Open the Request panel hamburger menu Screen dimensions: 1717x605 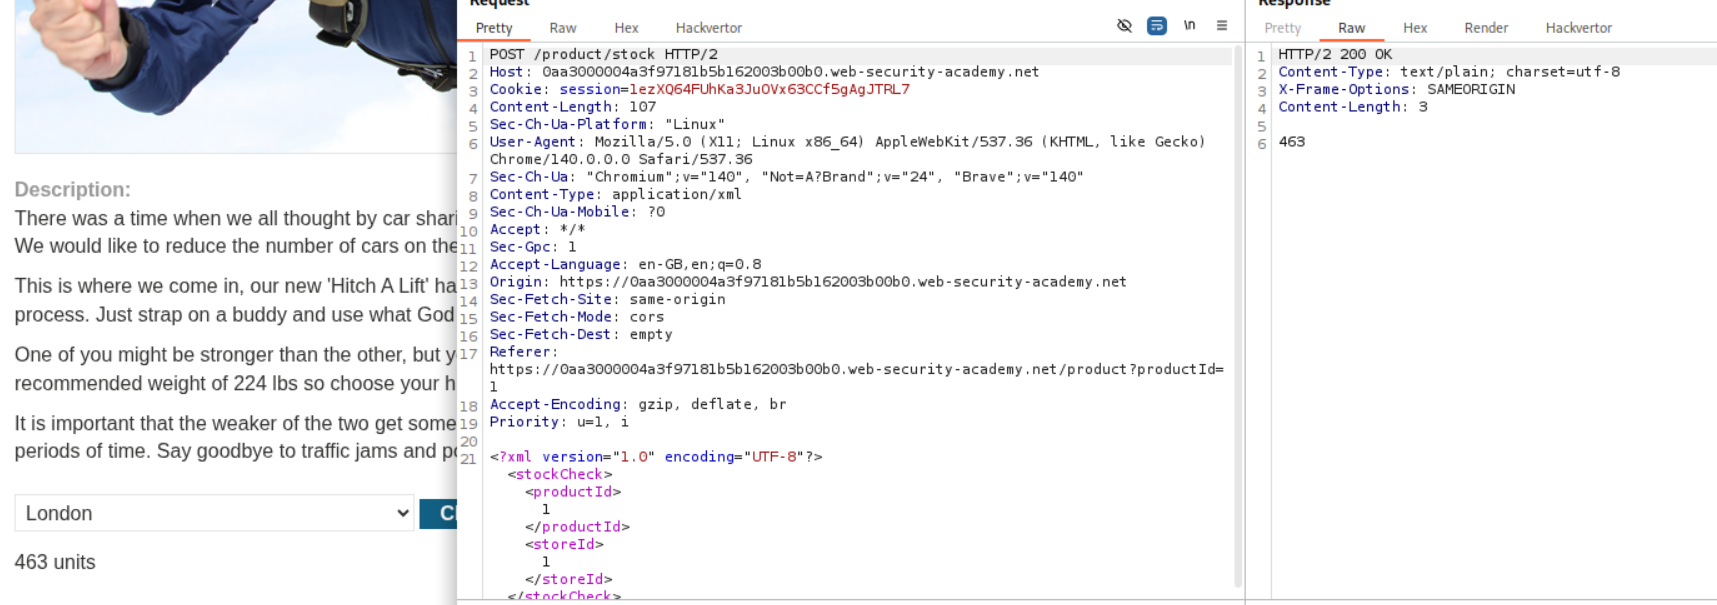tap(1222, 26)
